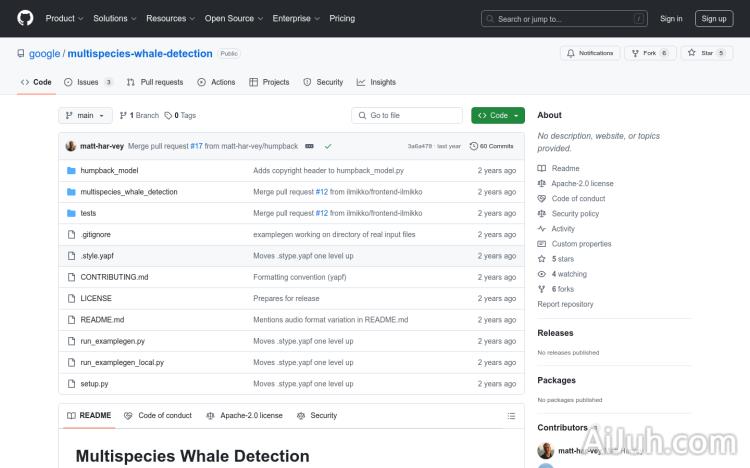Open pull request #17 link

point(197,146)
